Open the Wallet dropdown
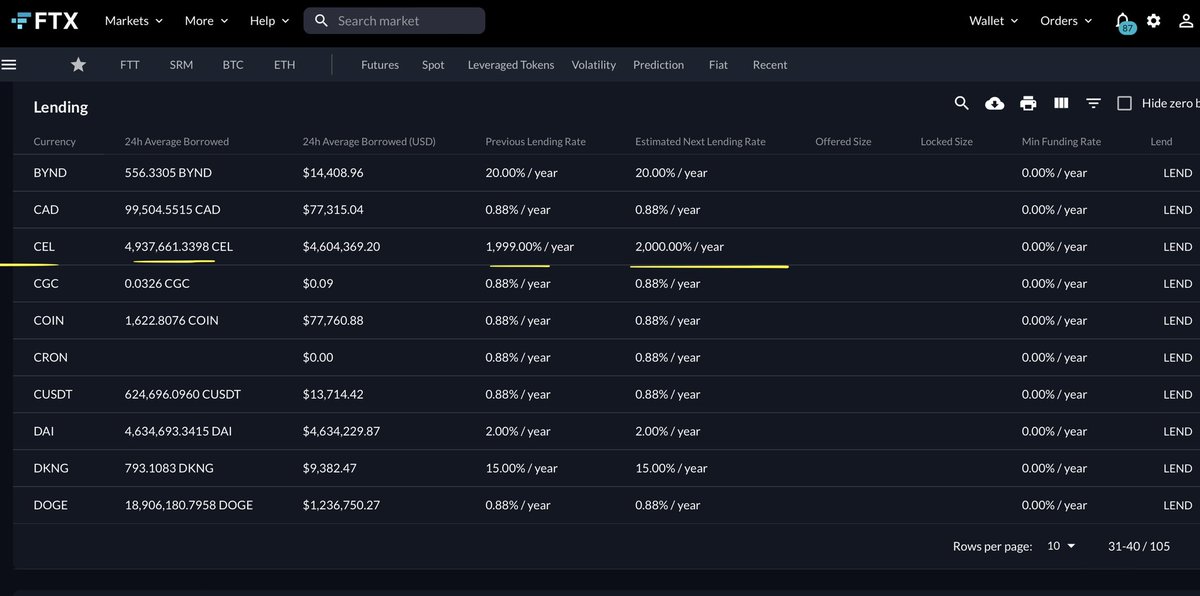This screenshot has width=1200, height=596. point(994,20)
